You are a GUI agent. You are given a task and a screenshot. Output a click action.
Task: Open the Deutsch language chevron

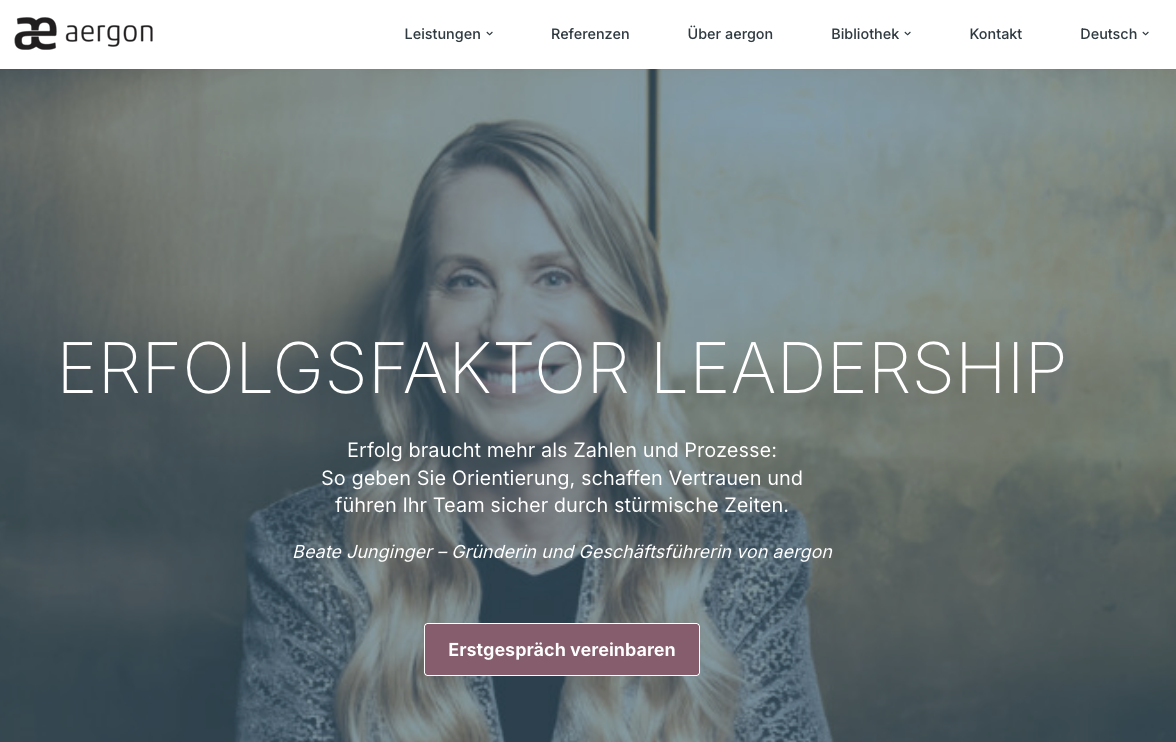point(1145,34)
